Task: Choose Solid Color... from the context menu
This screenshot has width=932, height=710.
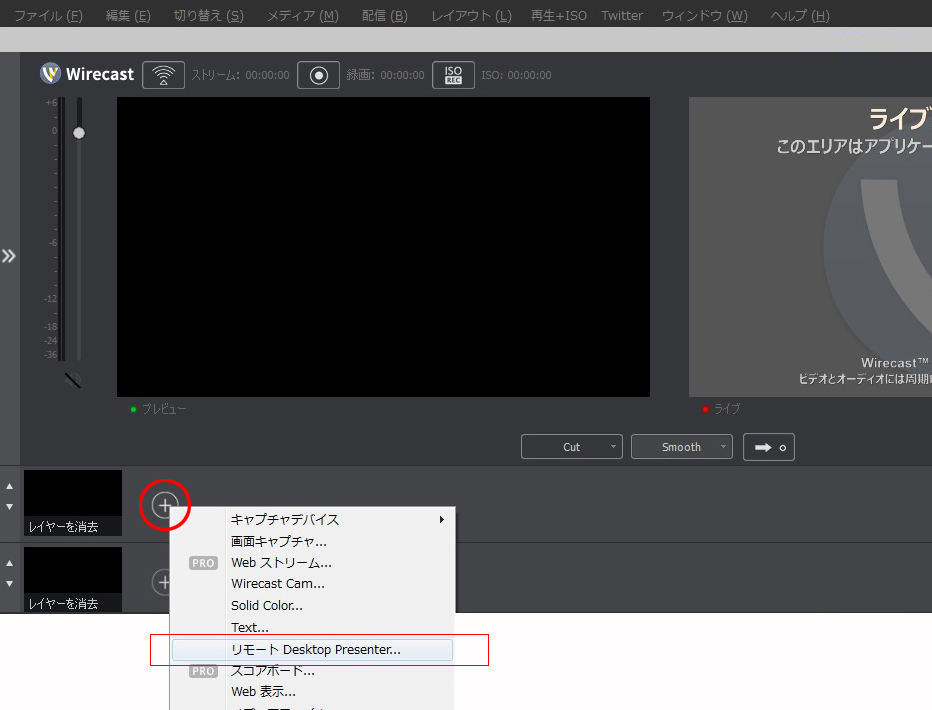Action: 313,605
